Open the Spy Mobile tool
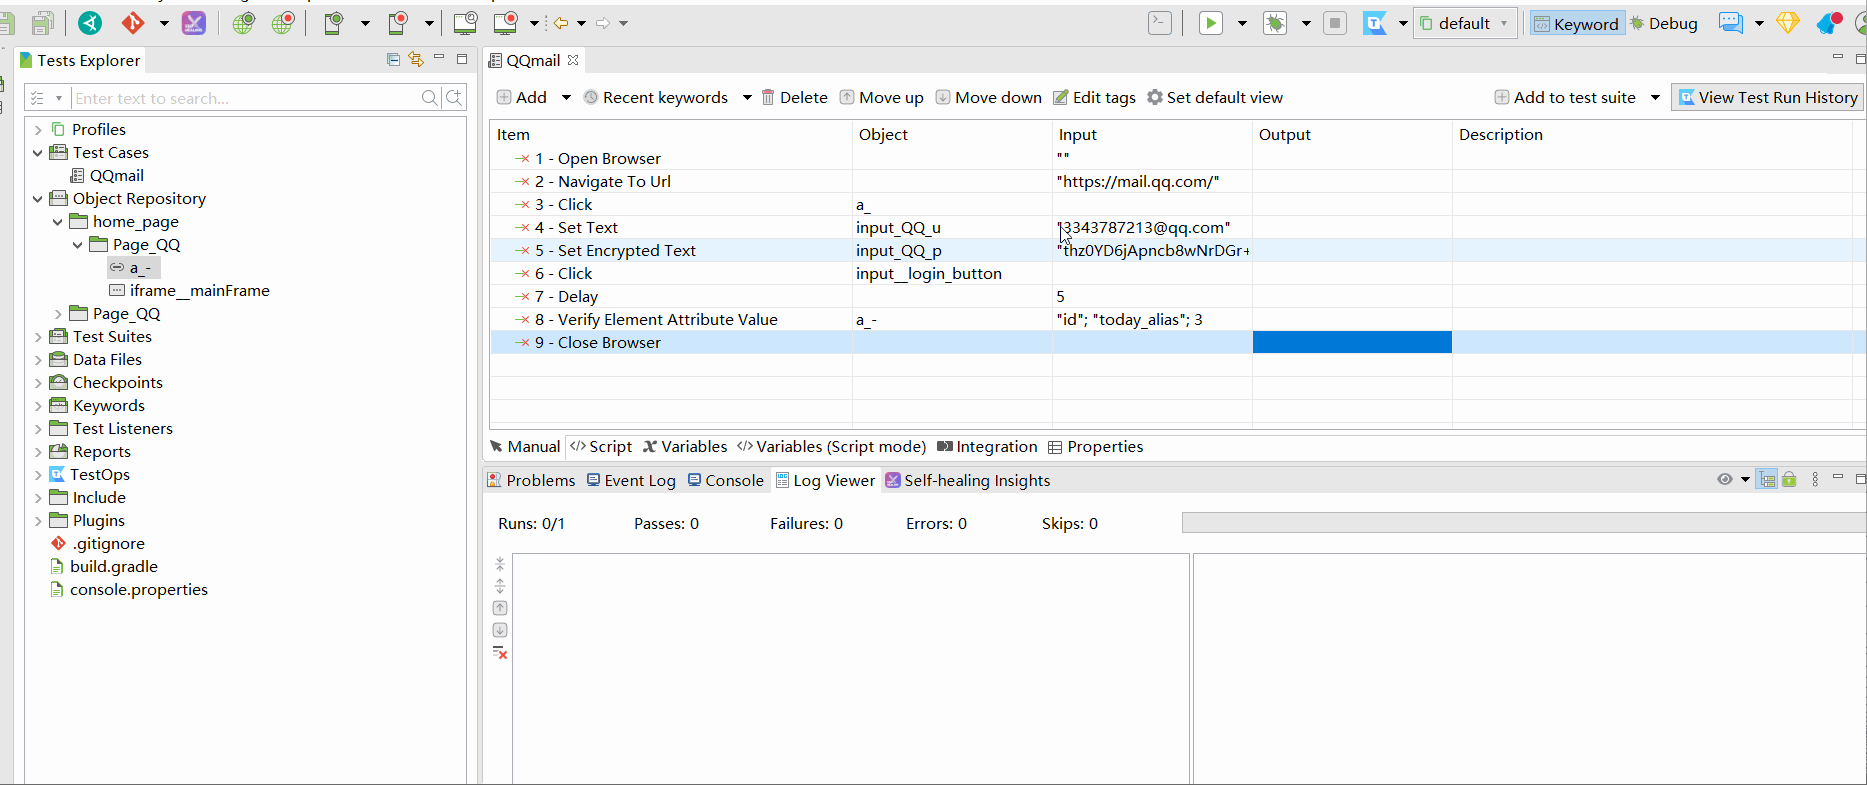This screenshot has width=1867, height=785. tap(334, 23)
